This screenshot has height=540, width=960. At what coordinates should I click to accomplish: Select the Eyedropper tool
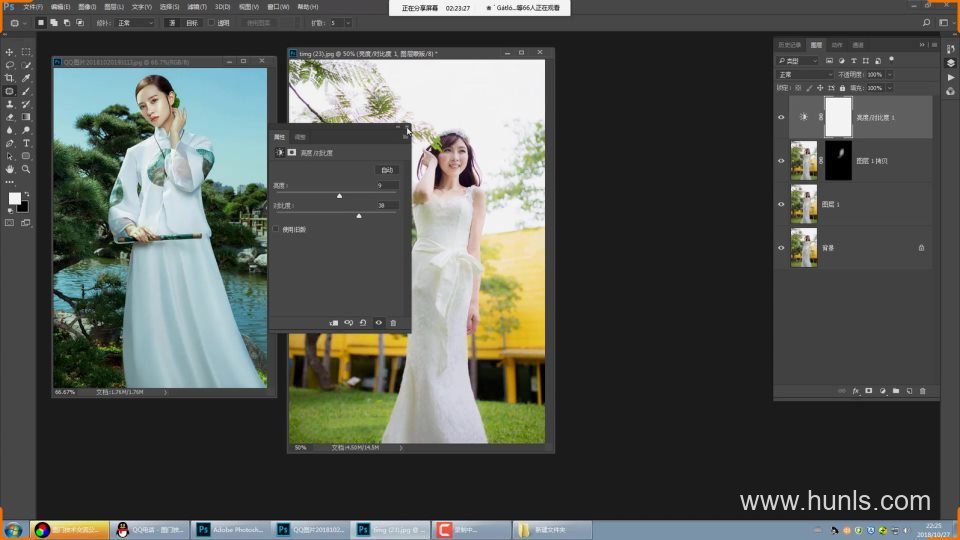point(26,78)
